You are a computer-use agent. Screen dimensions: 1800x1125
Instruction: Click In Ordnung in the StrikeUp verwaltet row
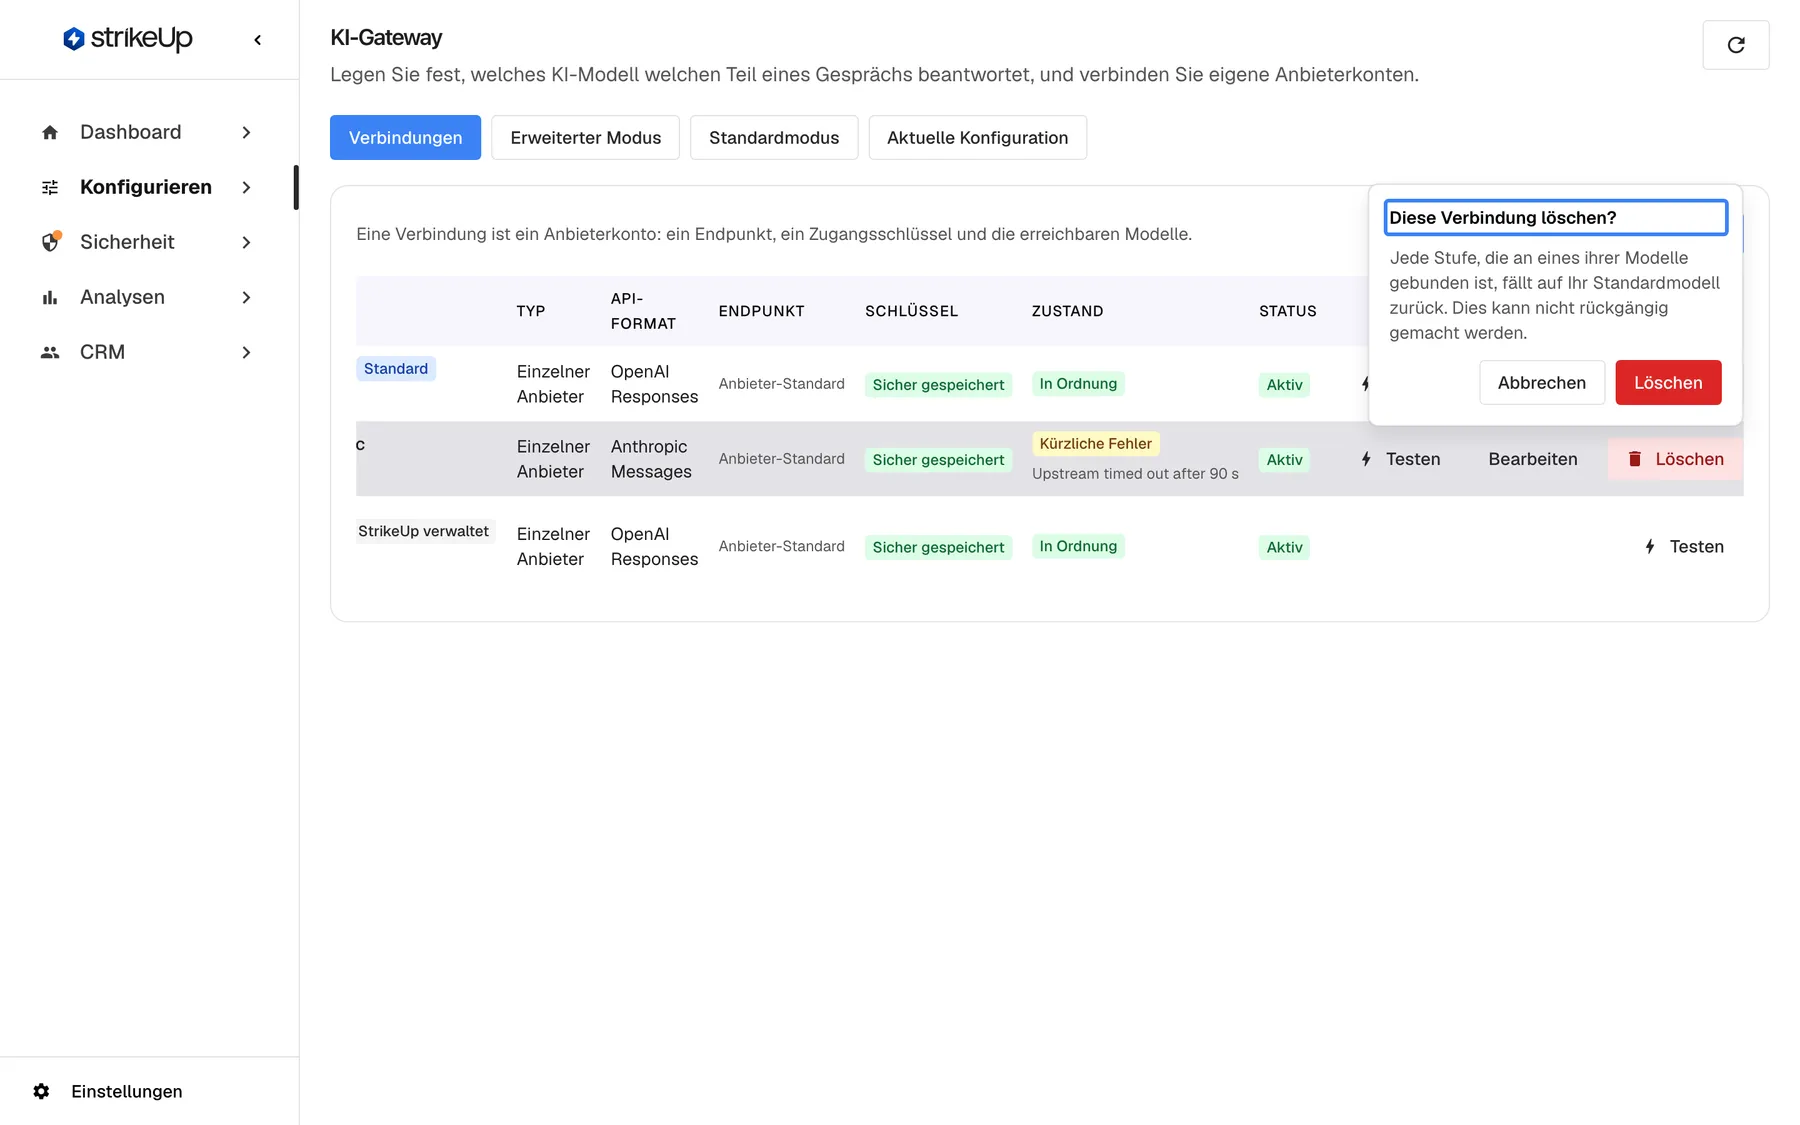[x=1078, y=546]
